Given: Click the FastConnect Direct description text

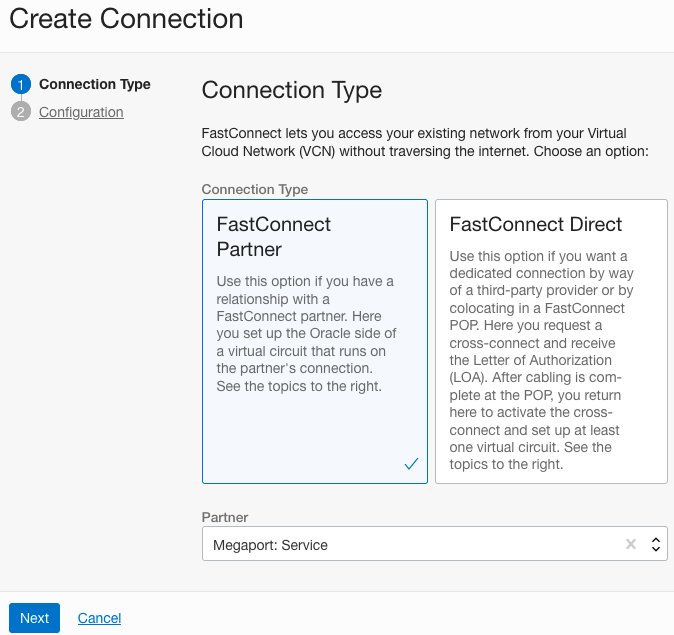Looking at the screenshot, I should 550,360.
